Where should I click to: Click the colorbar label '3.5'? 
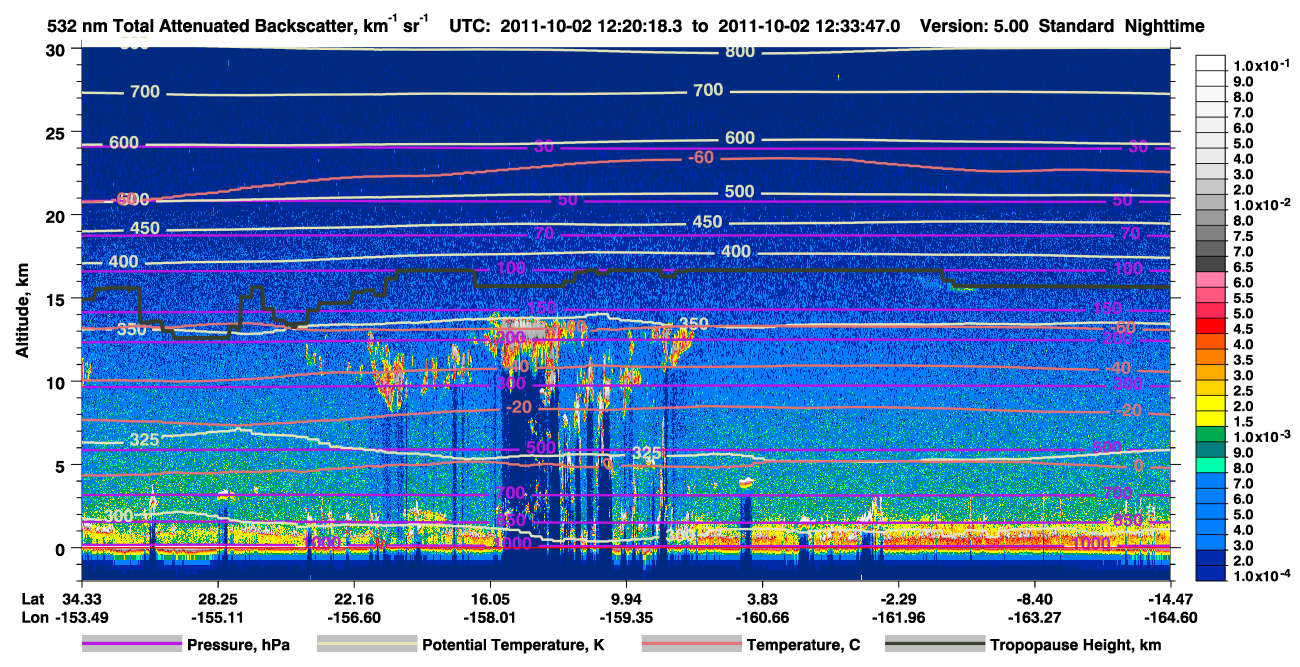pos(1243,359)
